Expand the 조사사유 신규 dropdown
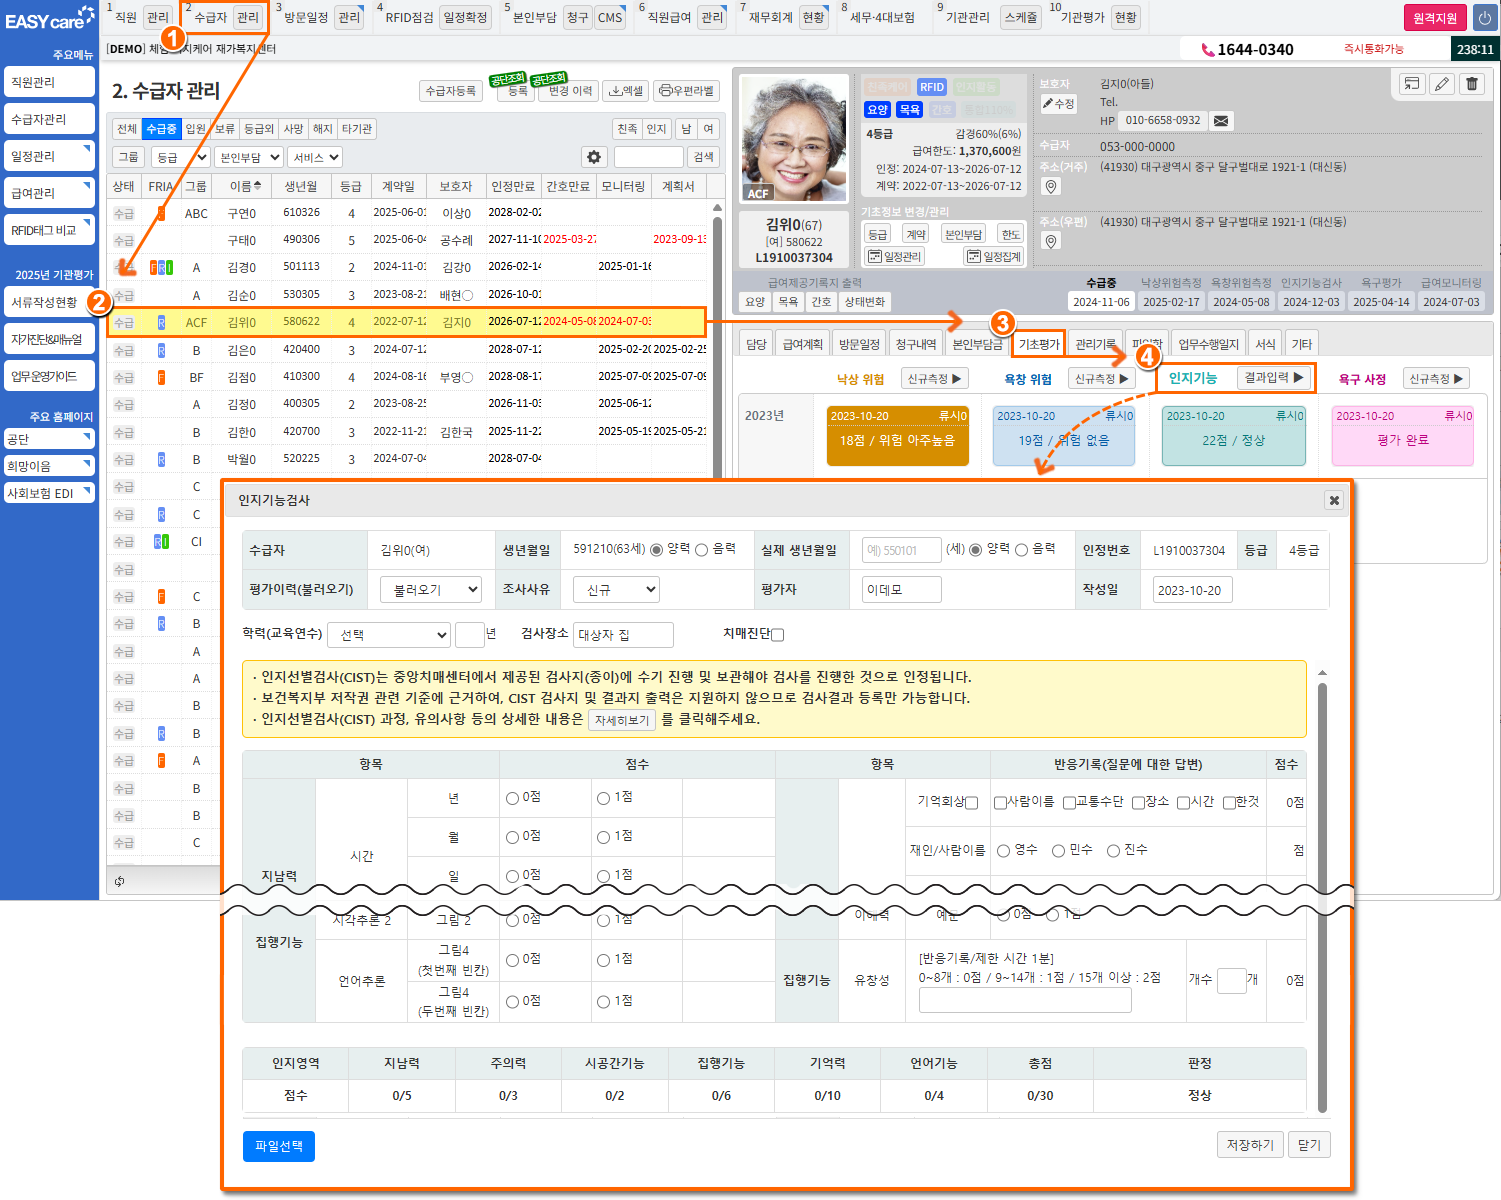Screen dimensions: 1501x1200 [x=616, y=590]
